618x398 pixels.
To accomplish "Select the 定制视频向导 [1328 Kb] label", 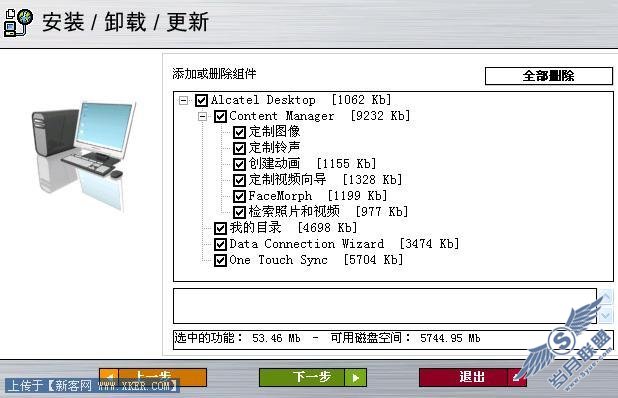I will (325, 180).
